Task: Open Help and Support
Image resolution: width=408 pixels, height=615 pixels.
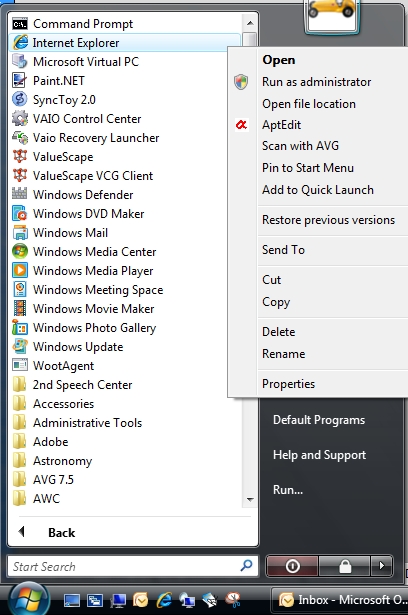Action: tap(319, 455)
